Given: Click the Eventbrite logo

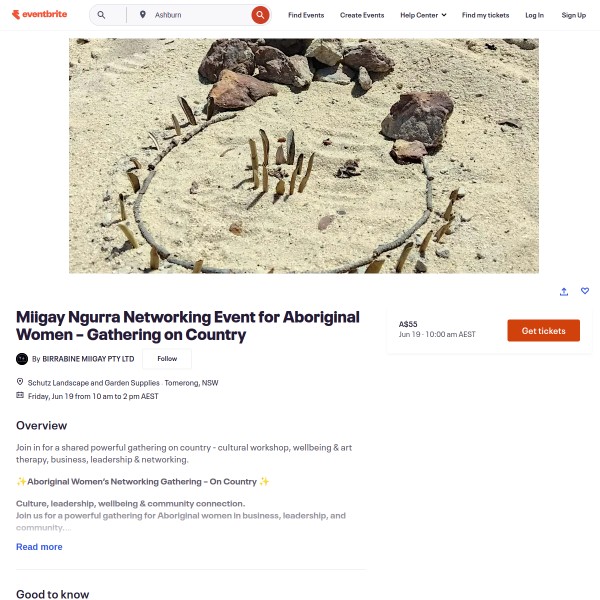Looking at the screenshot, I should tap(39, 15).
